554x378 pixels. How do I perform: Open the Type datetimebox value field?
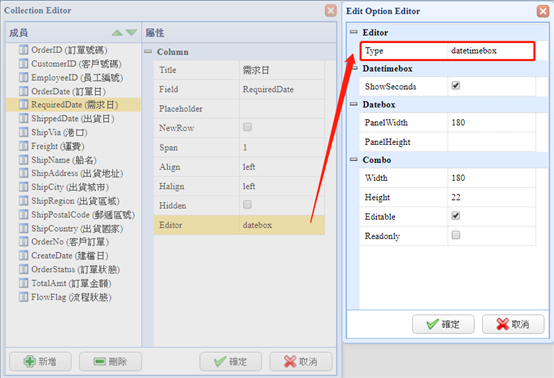tap(491, 51)
